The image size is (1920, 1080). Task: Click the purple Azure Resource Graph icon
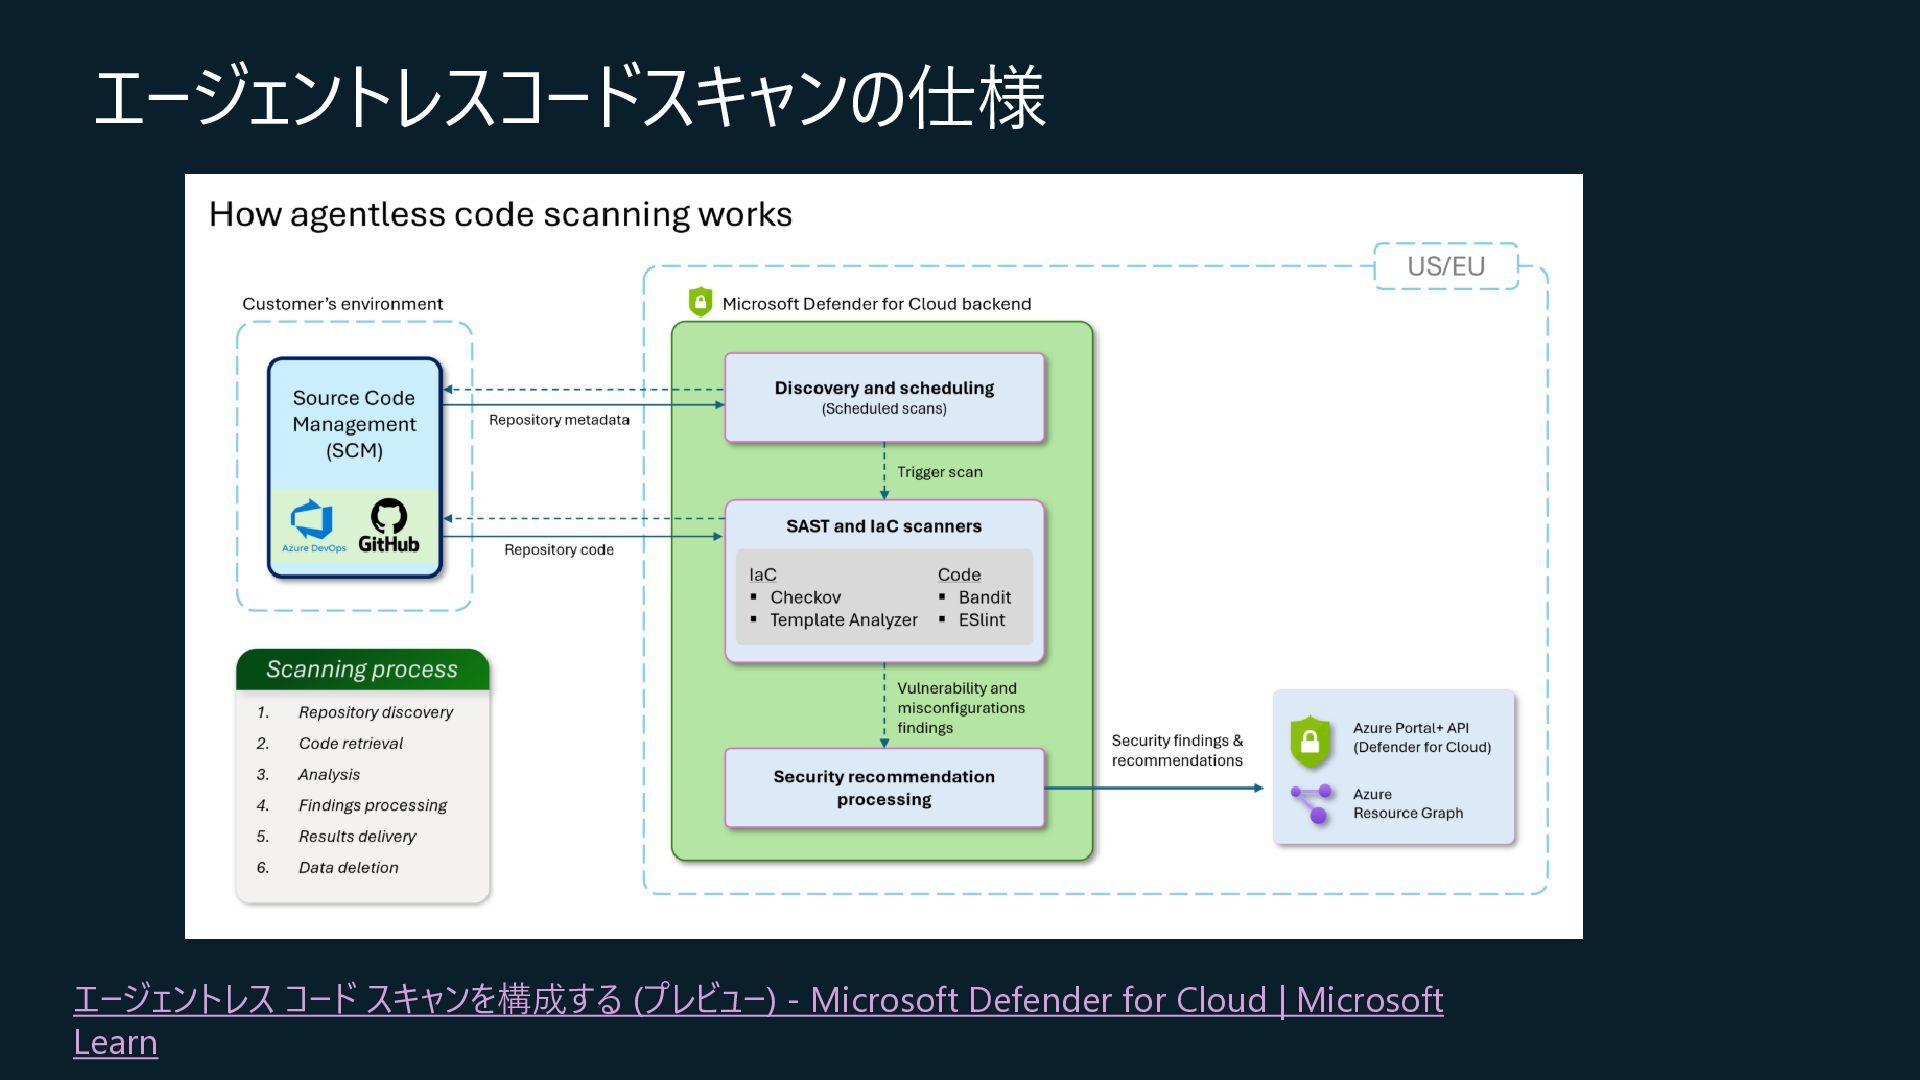tap(1311, 804)
